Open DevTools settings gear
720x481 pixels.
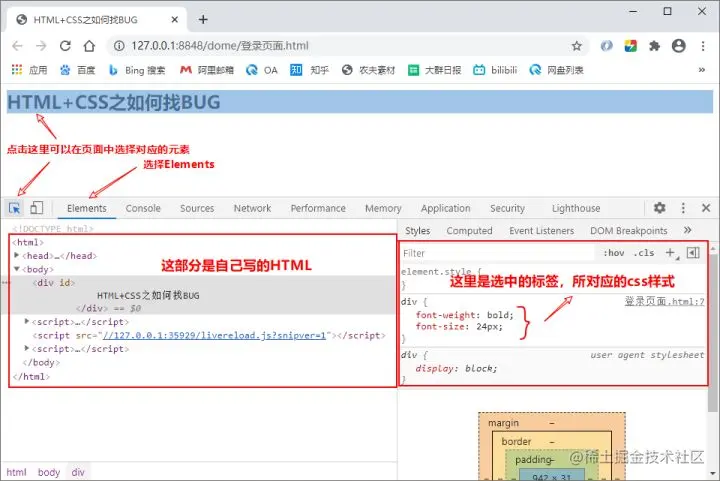point(659,208)
